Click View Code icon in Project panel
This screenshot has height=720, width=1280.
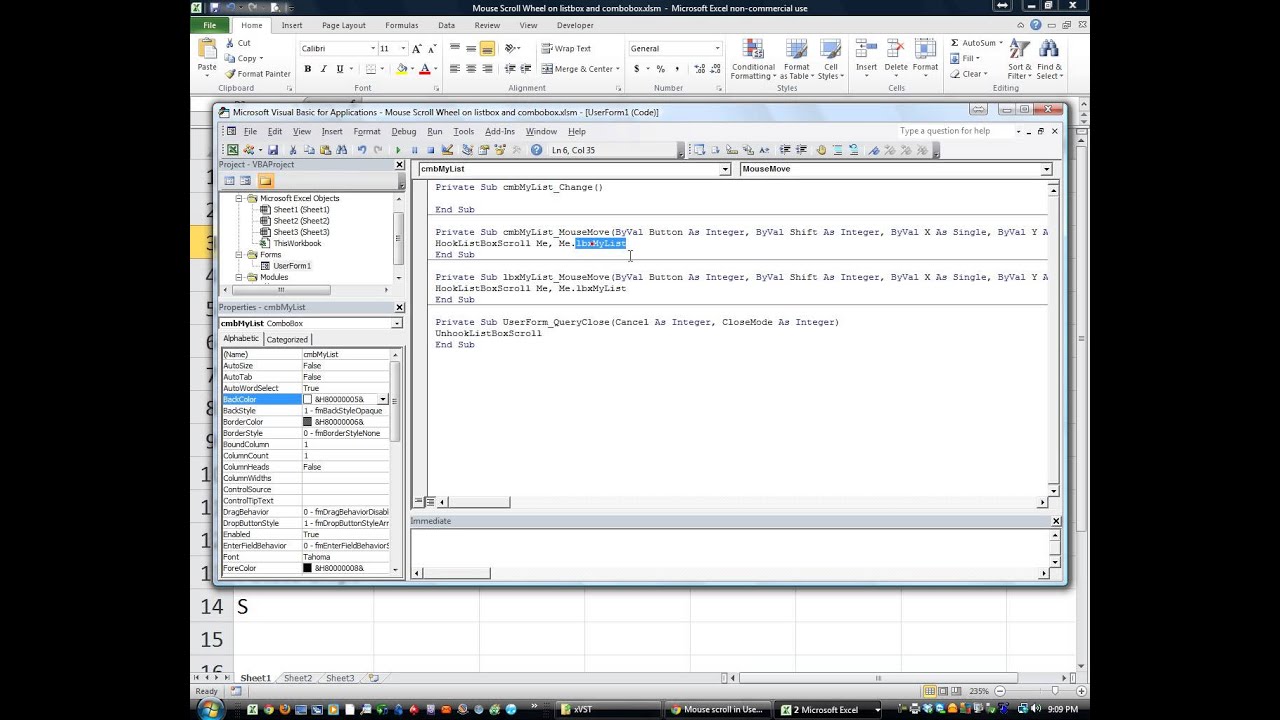[229, 181]
